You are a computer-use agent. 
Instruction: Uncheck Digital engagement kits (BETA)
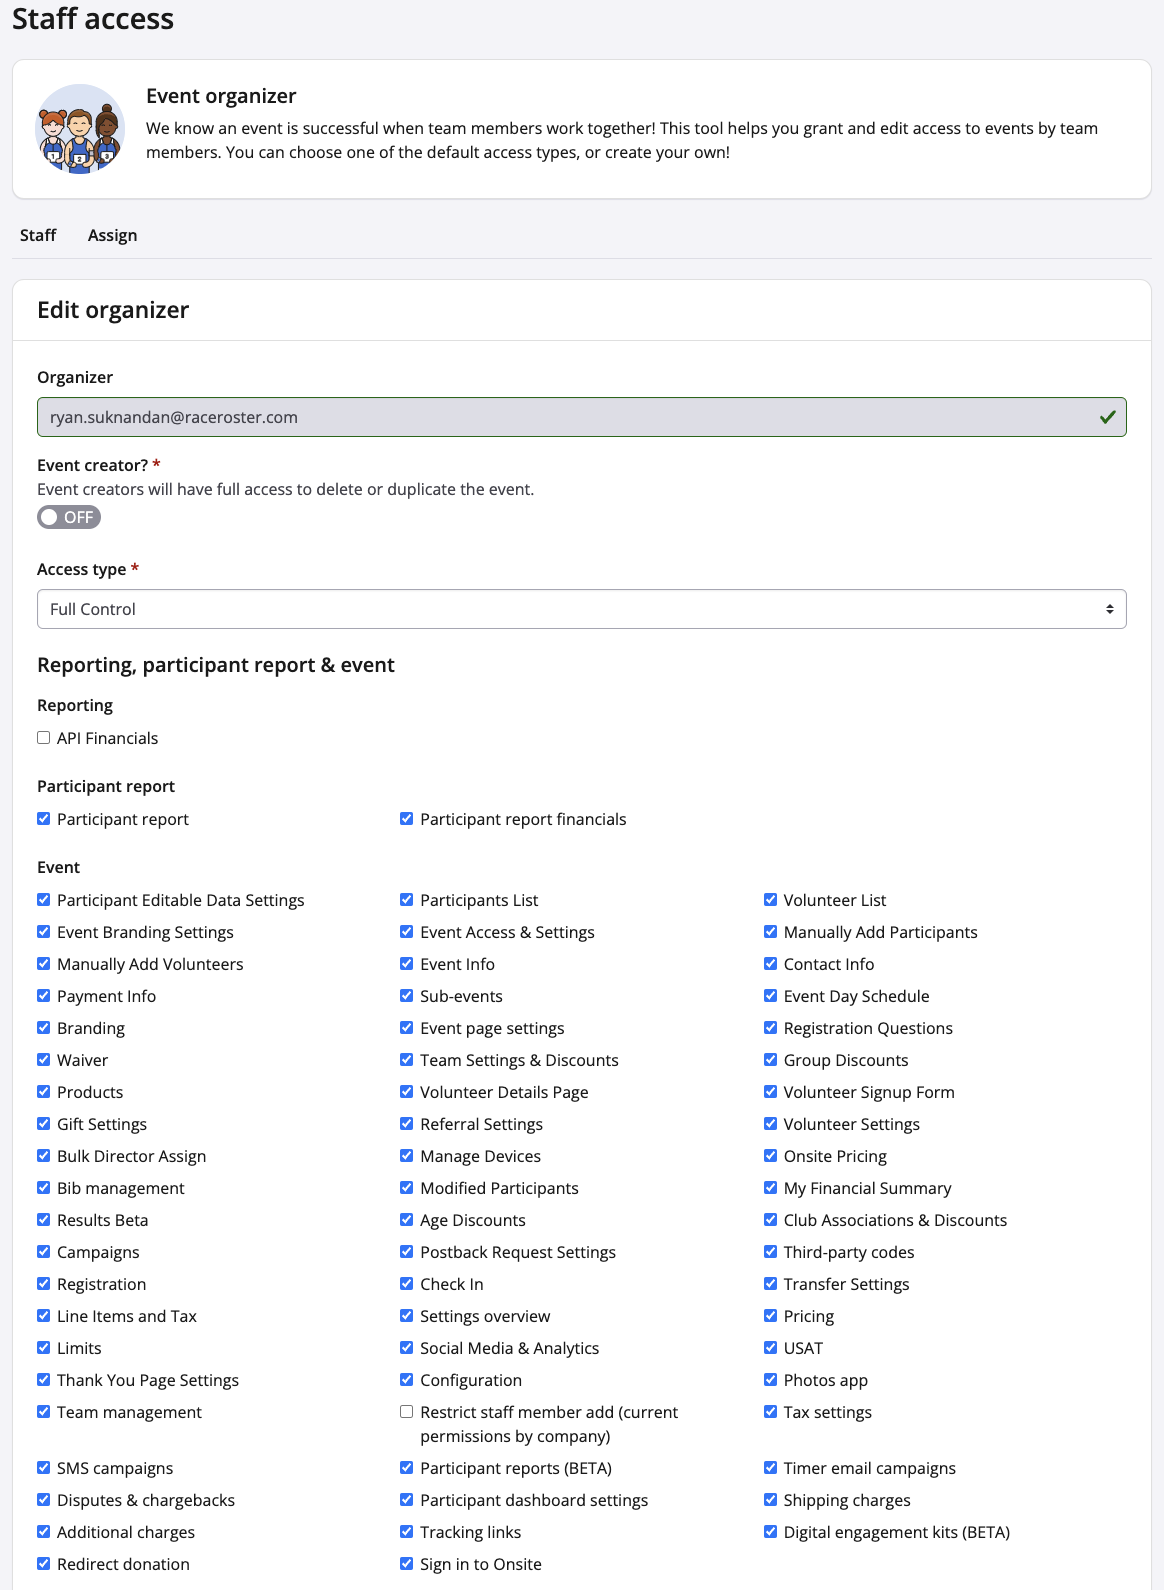pyautogui.click(x=771, y=1532)
